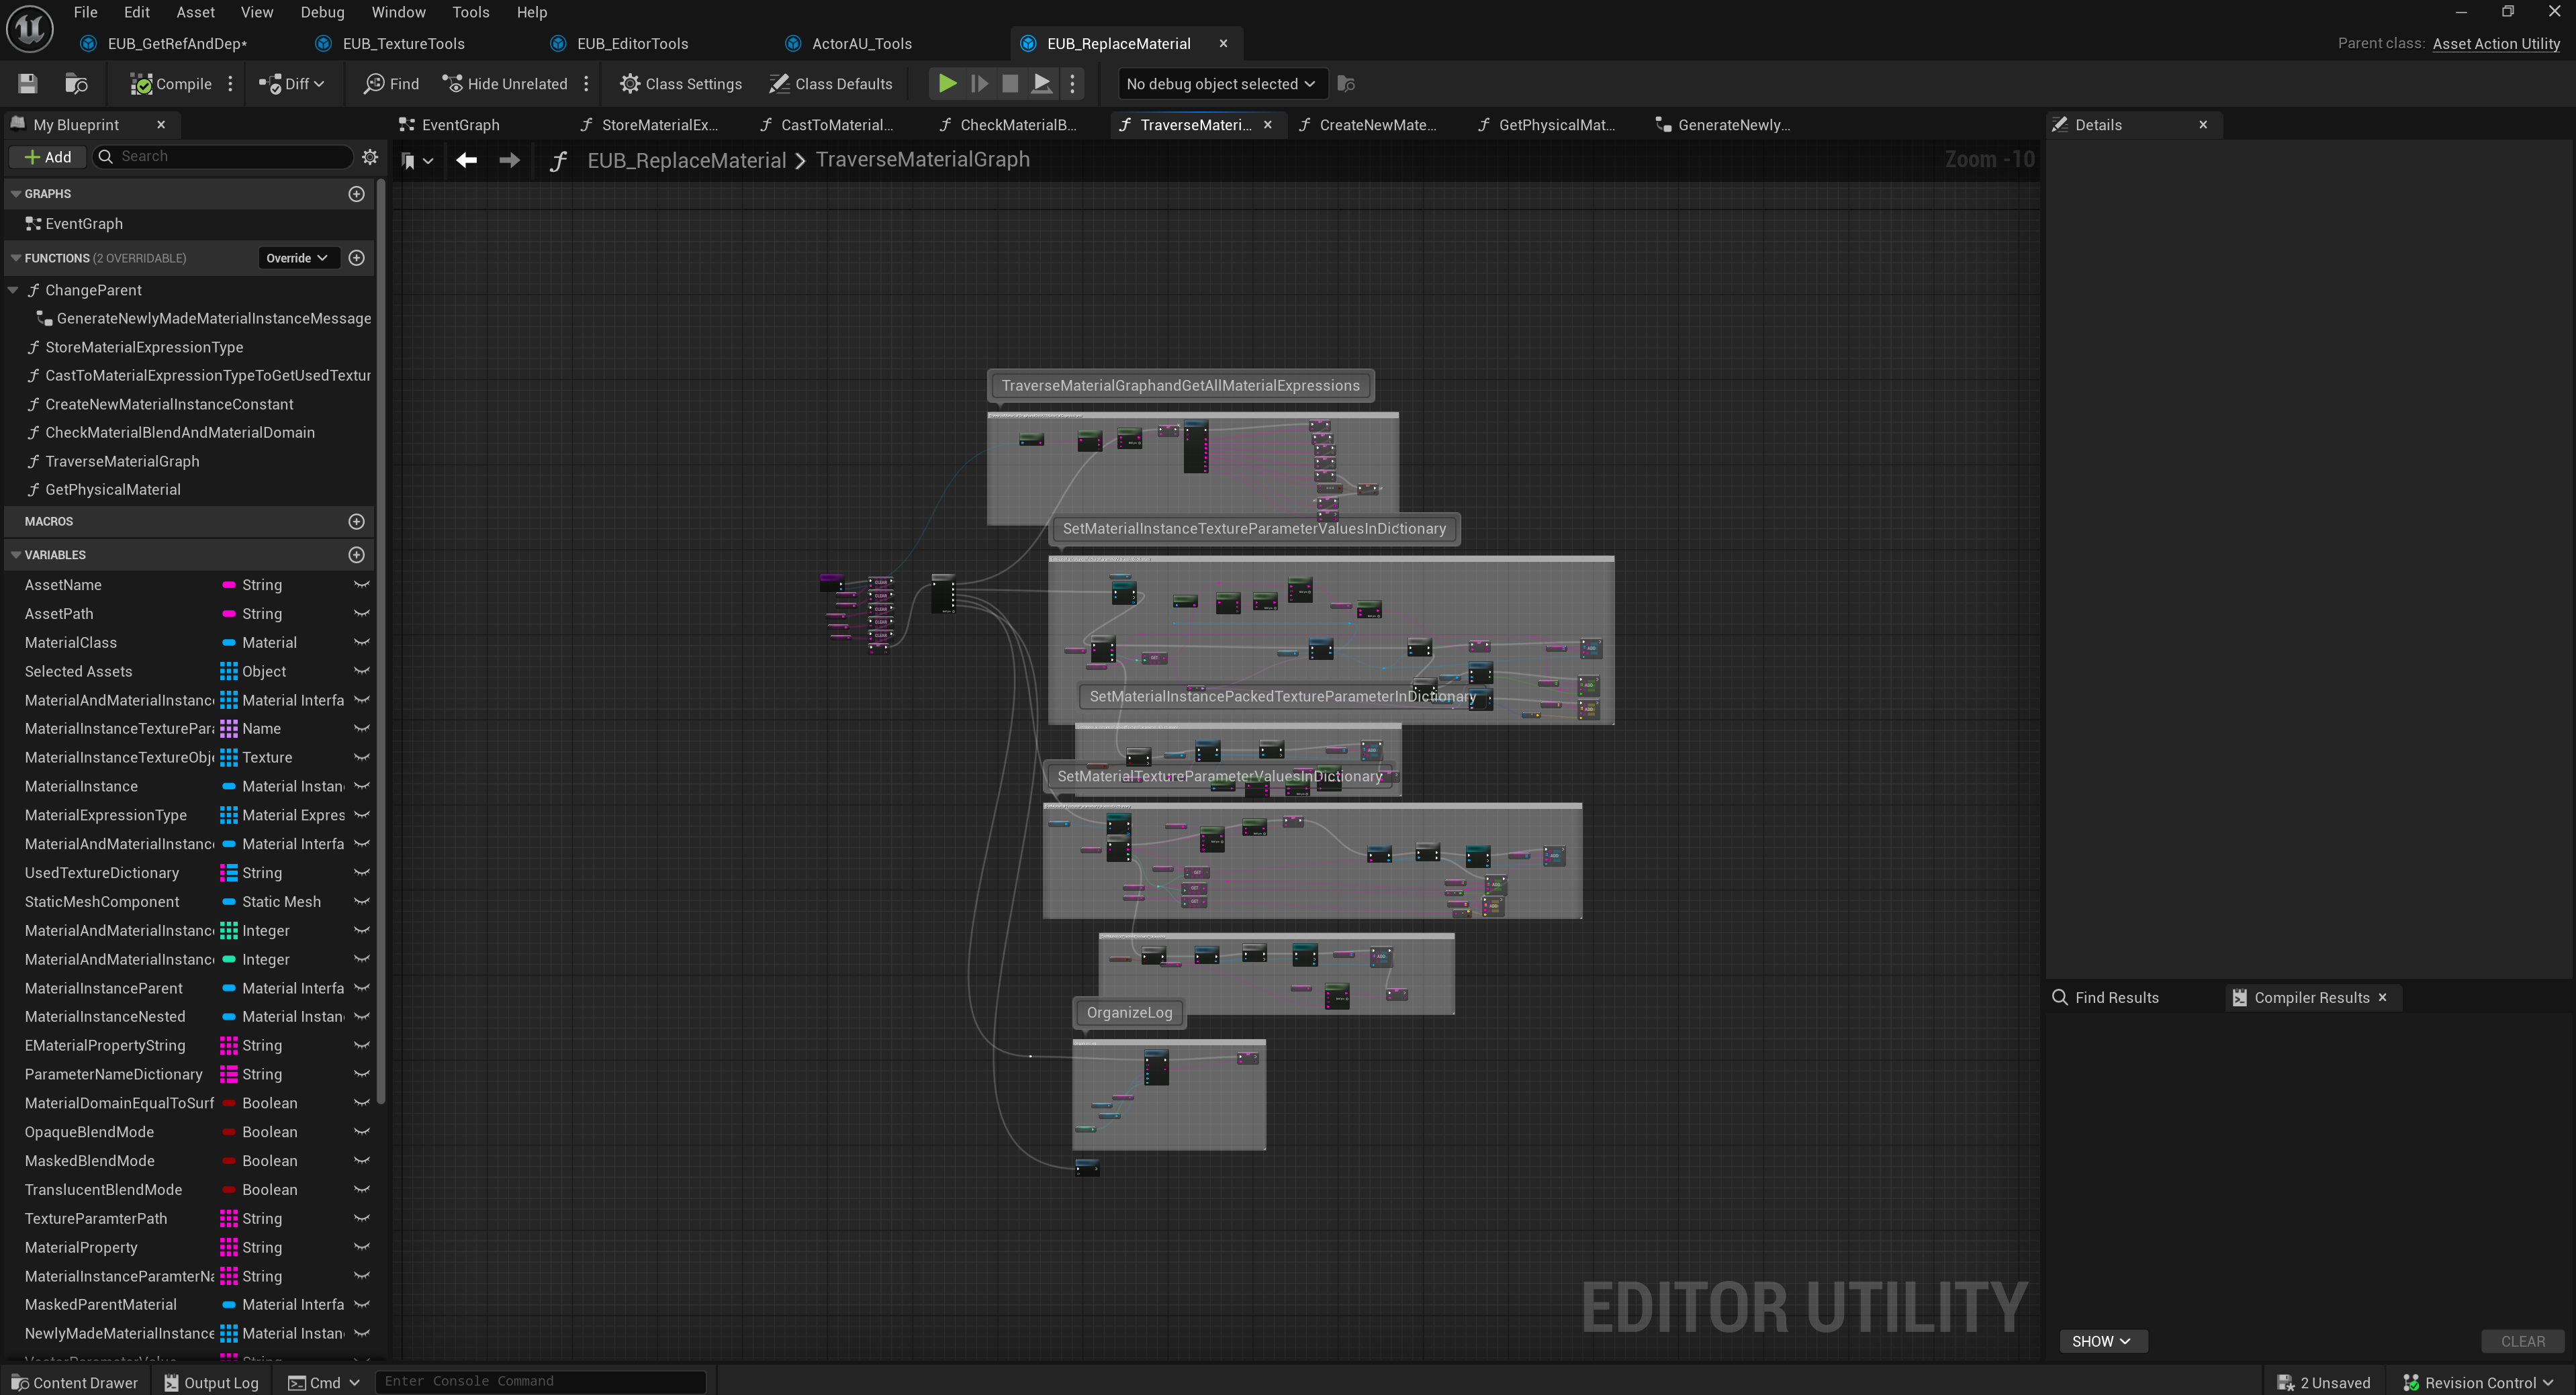The width and height of the screenshot is (2576, 1395).
Task: Toggle visibility eye for MaterialClass variable
Action: [x=362, y=643]
